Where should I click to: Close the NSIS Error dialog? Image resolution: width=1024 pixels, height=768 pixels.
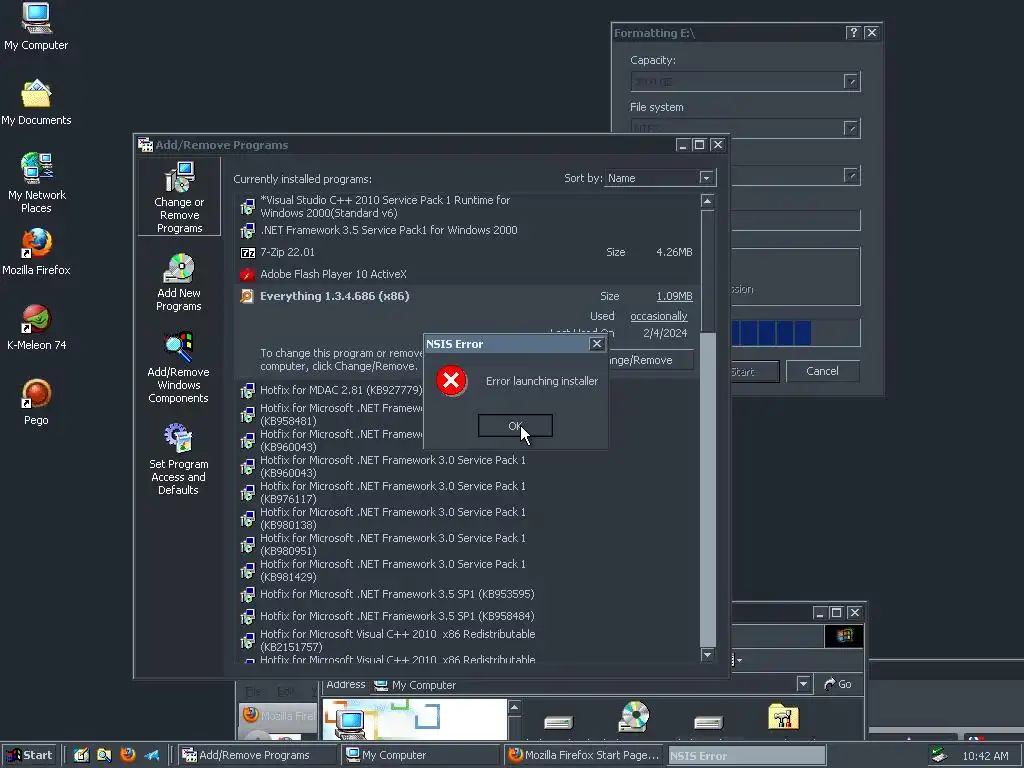(x=596, y=344)
